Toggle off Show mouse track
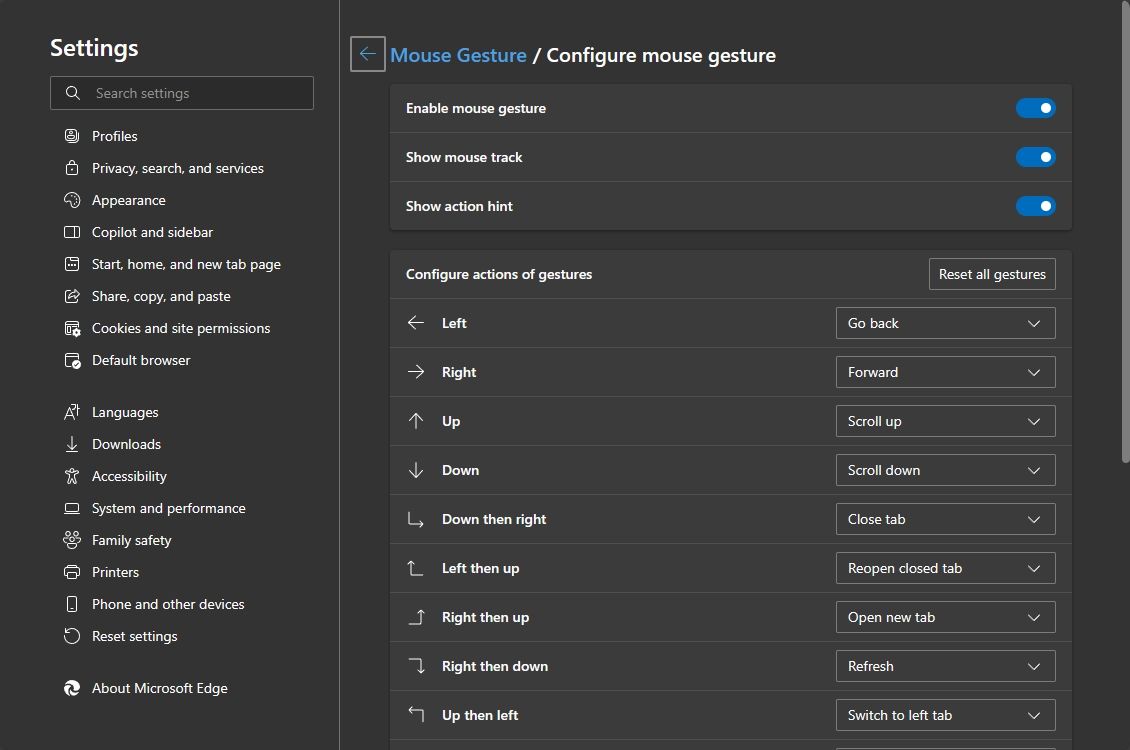The height and width of the screenshot is (750, 1130). tap(1036, 157)
